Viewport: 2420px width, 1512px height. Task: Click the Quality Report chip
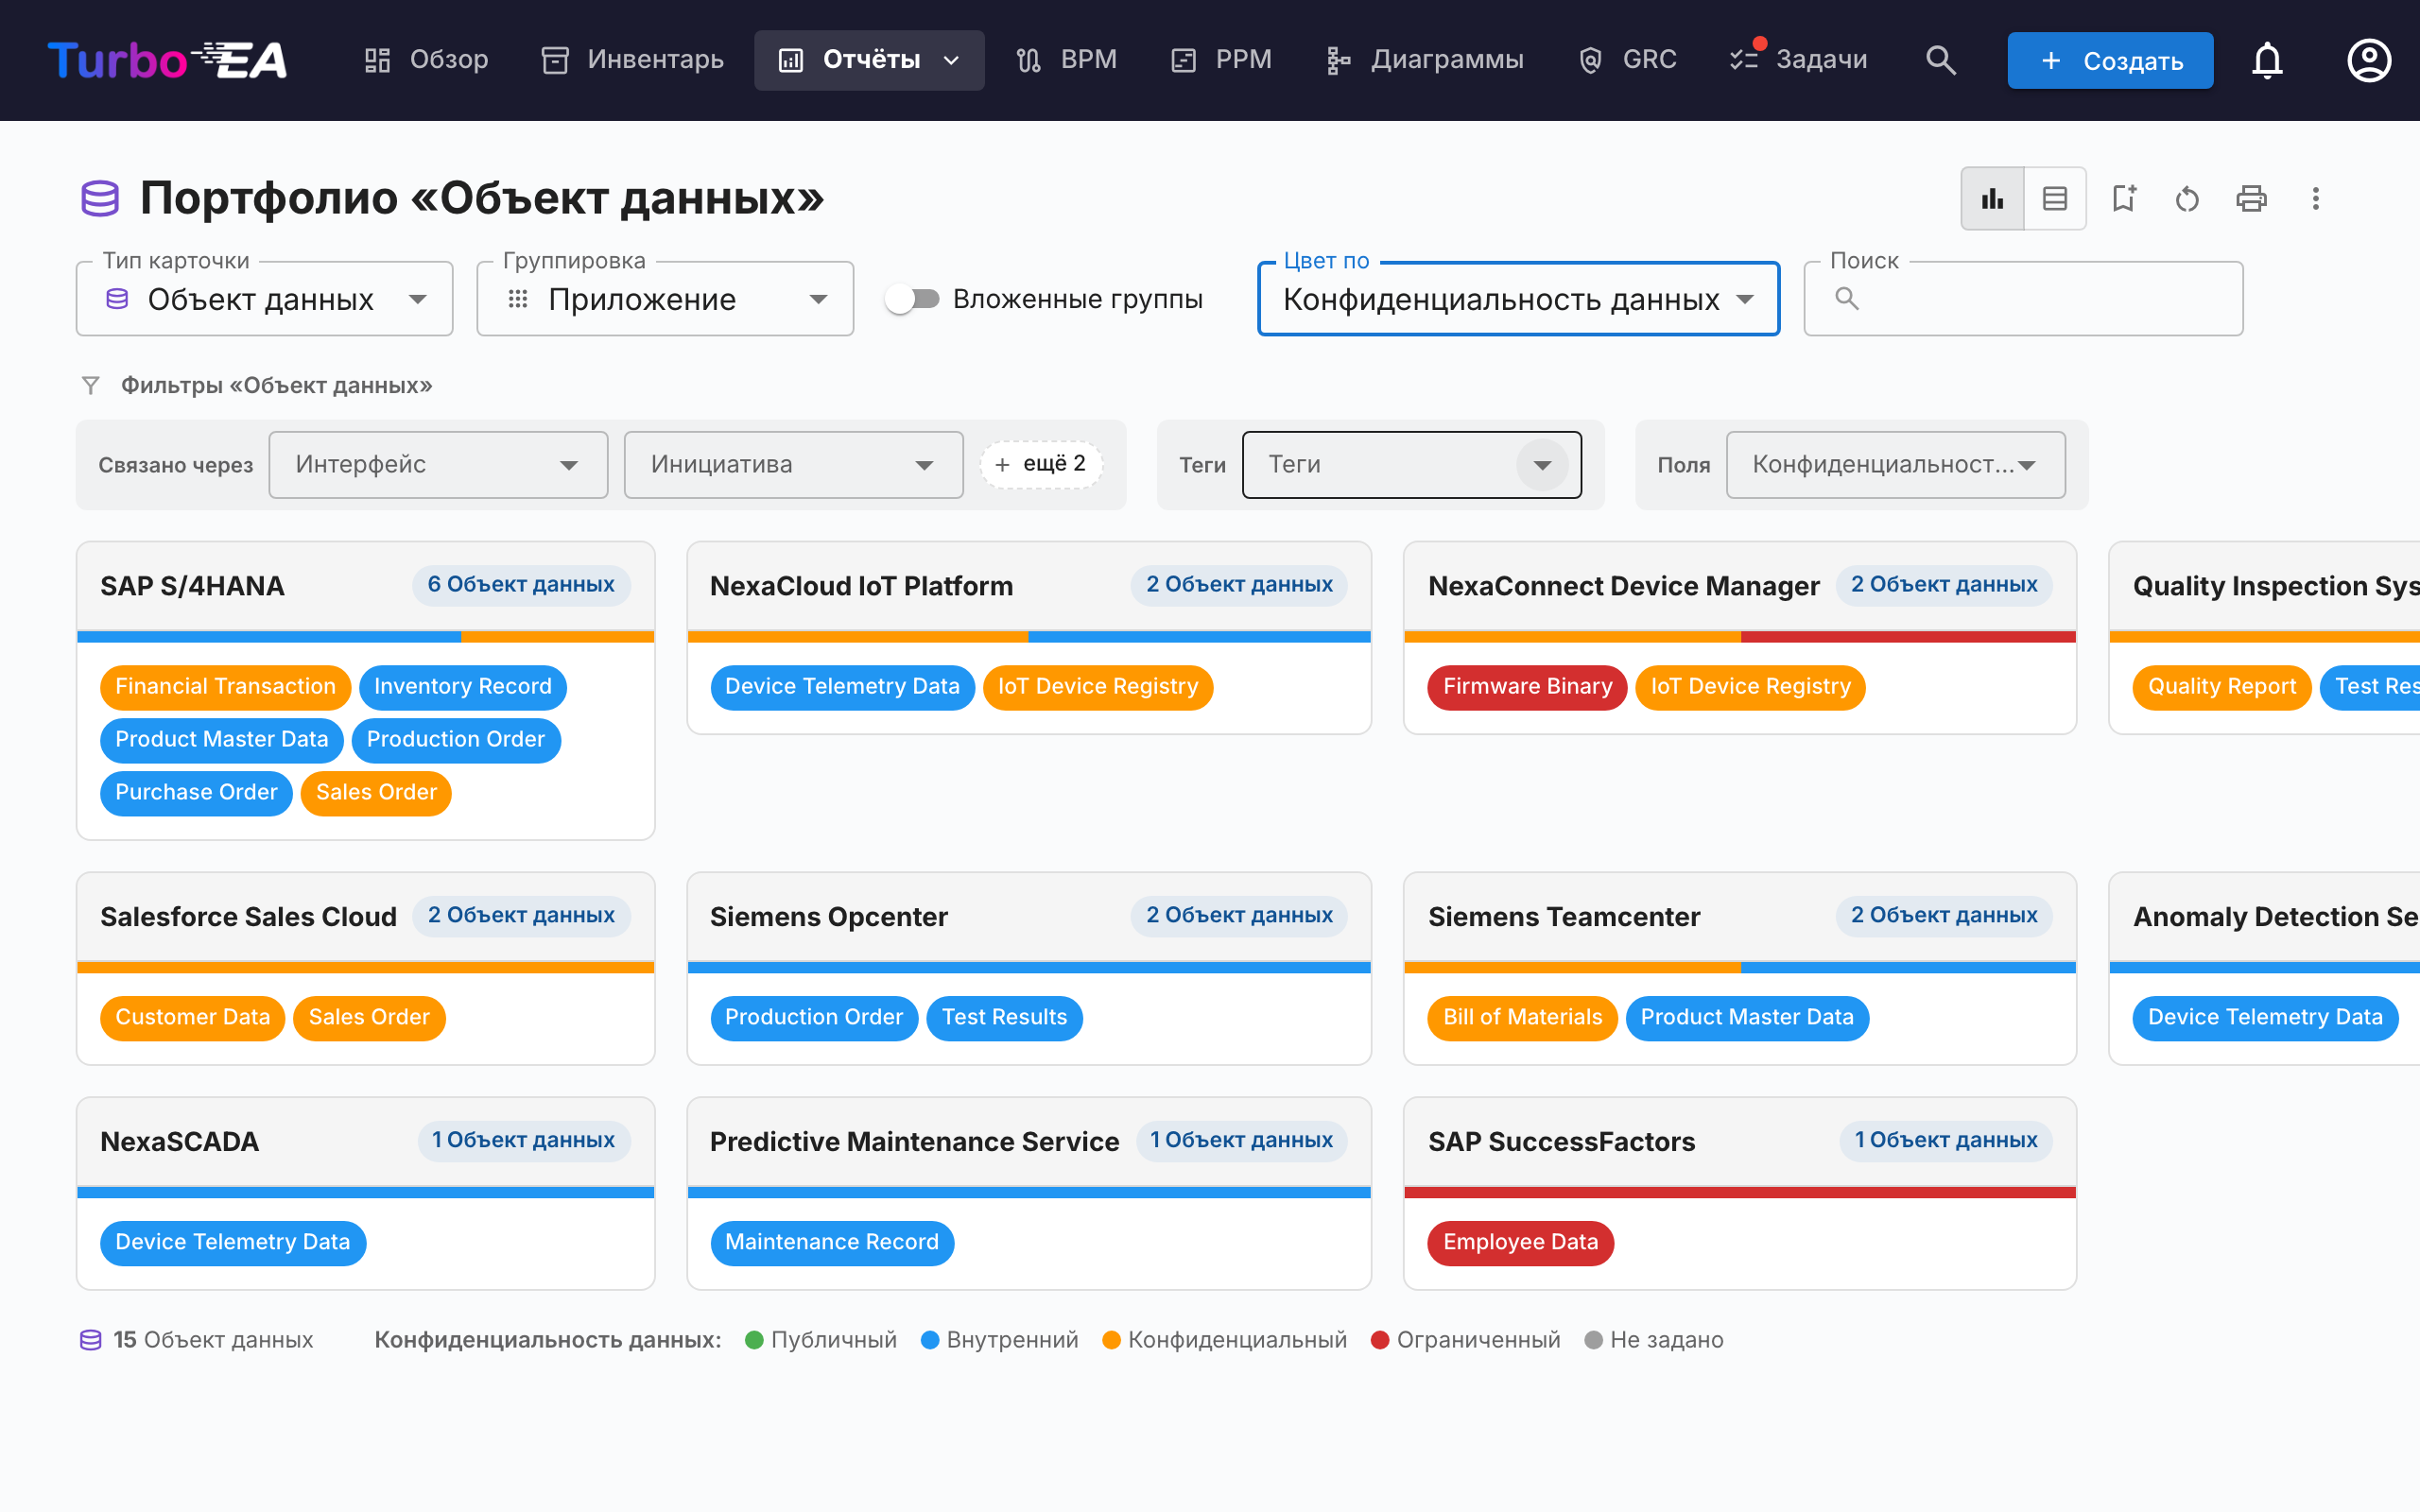pos(2221,687)
